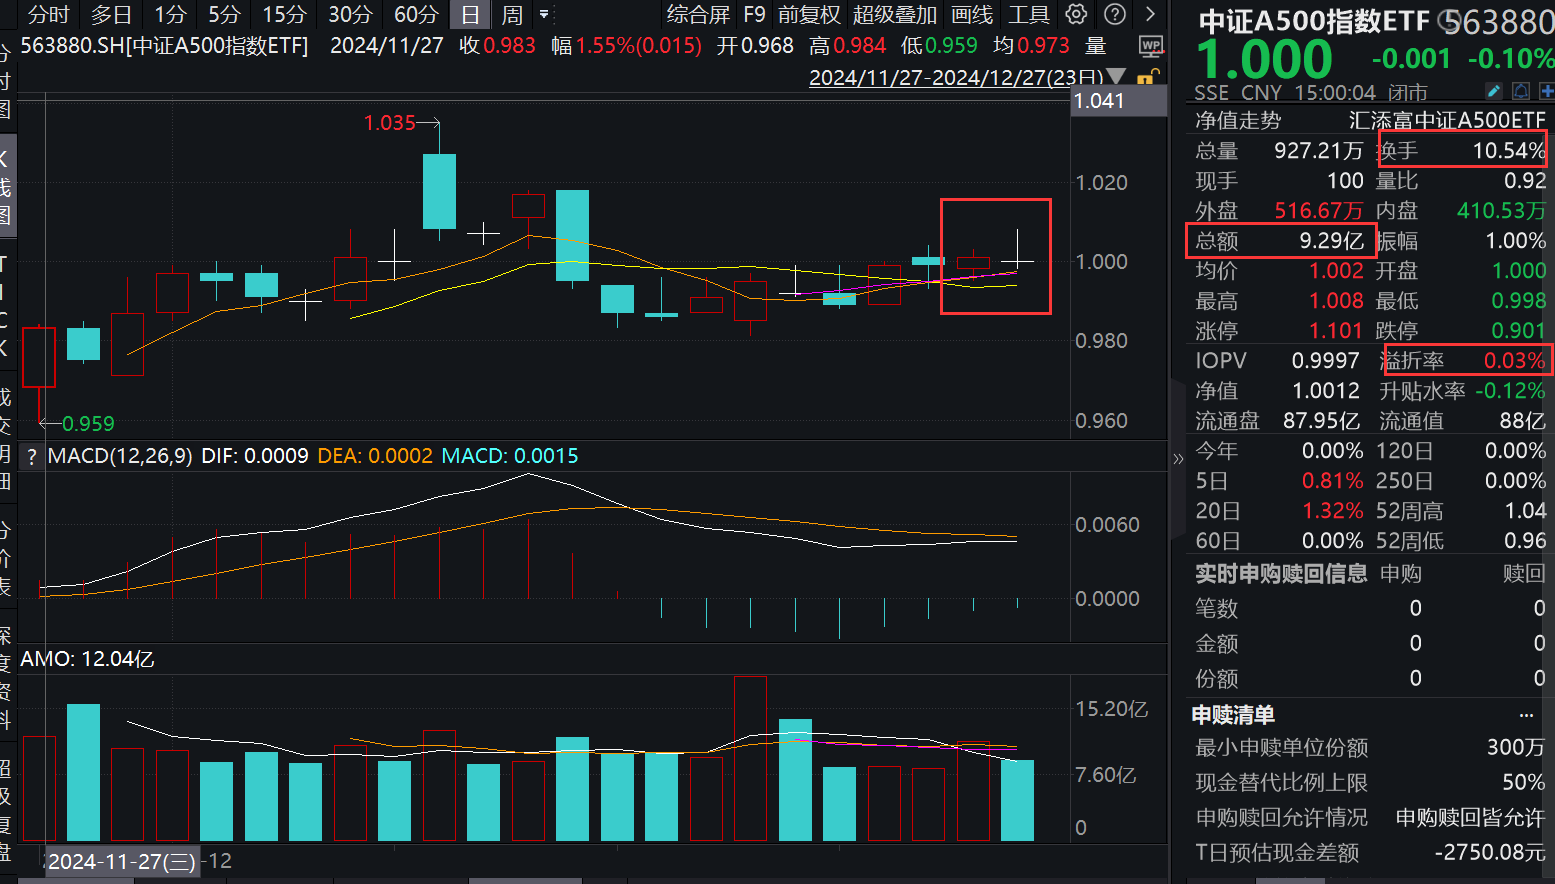The height and width of the screenshot is (884, 1555).
Task: Click the MACD indicator help icon
Action: (x=32, y=457)
